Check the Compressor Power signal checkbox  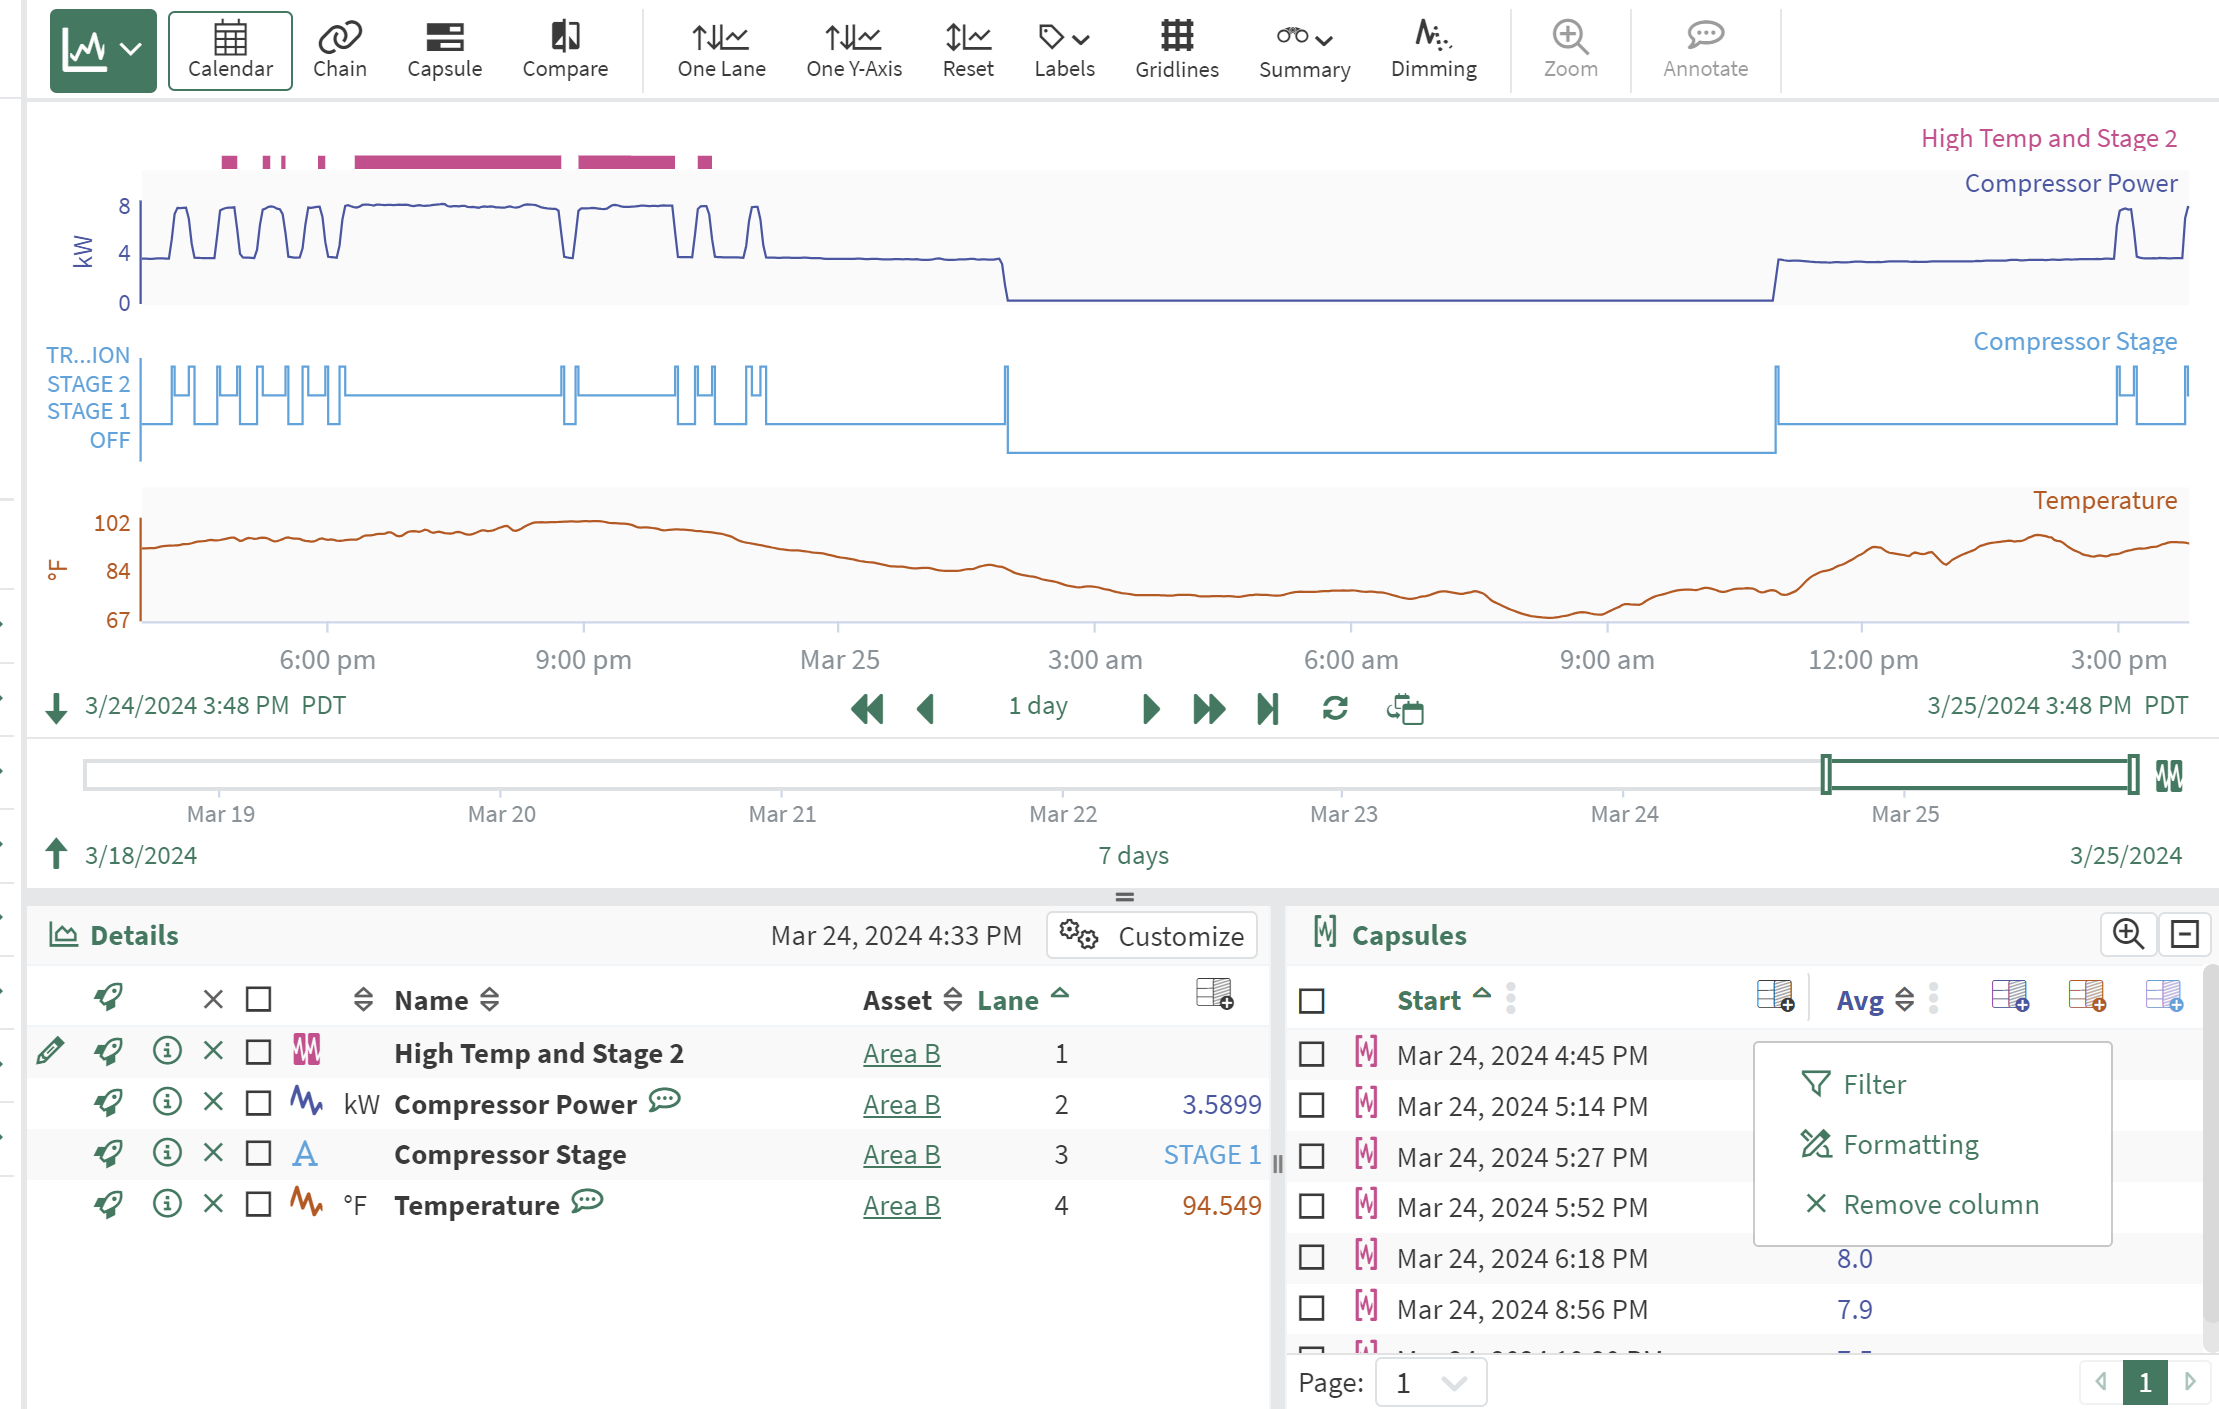coord(259,1104)
